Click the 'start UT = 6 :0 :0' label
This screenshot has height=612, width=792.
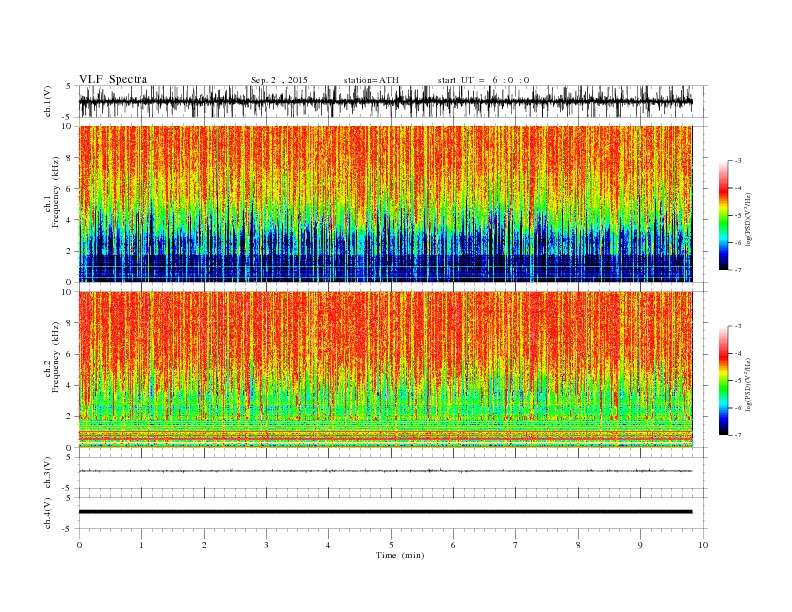tap(483, 80)
